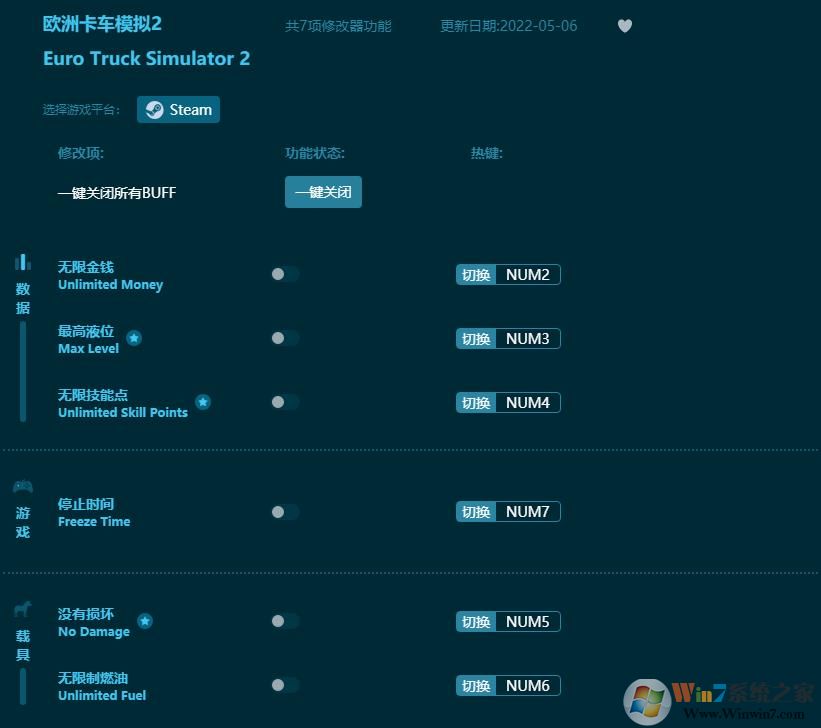Viewport: 821px width, 728px height.
Task: Choose the Steam platform button
Action: coord(179,109)
